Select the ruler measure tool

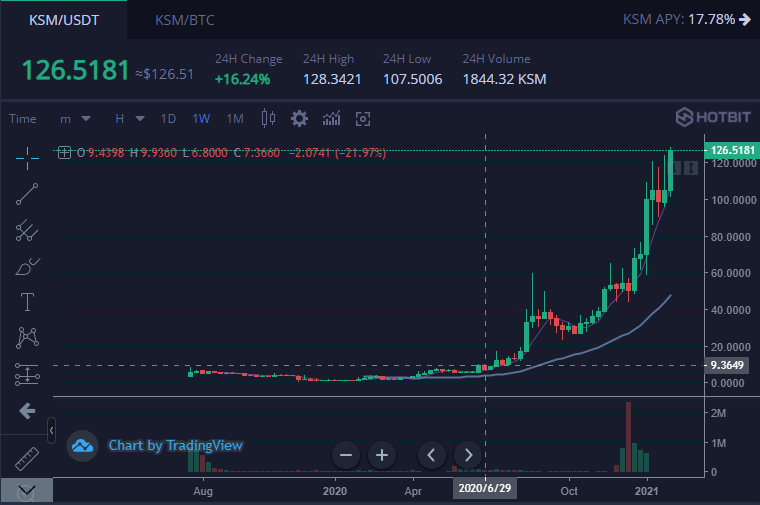(27, 458)
